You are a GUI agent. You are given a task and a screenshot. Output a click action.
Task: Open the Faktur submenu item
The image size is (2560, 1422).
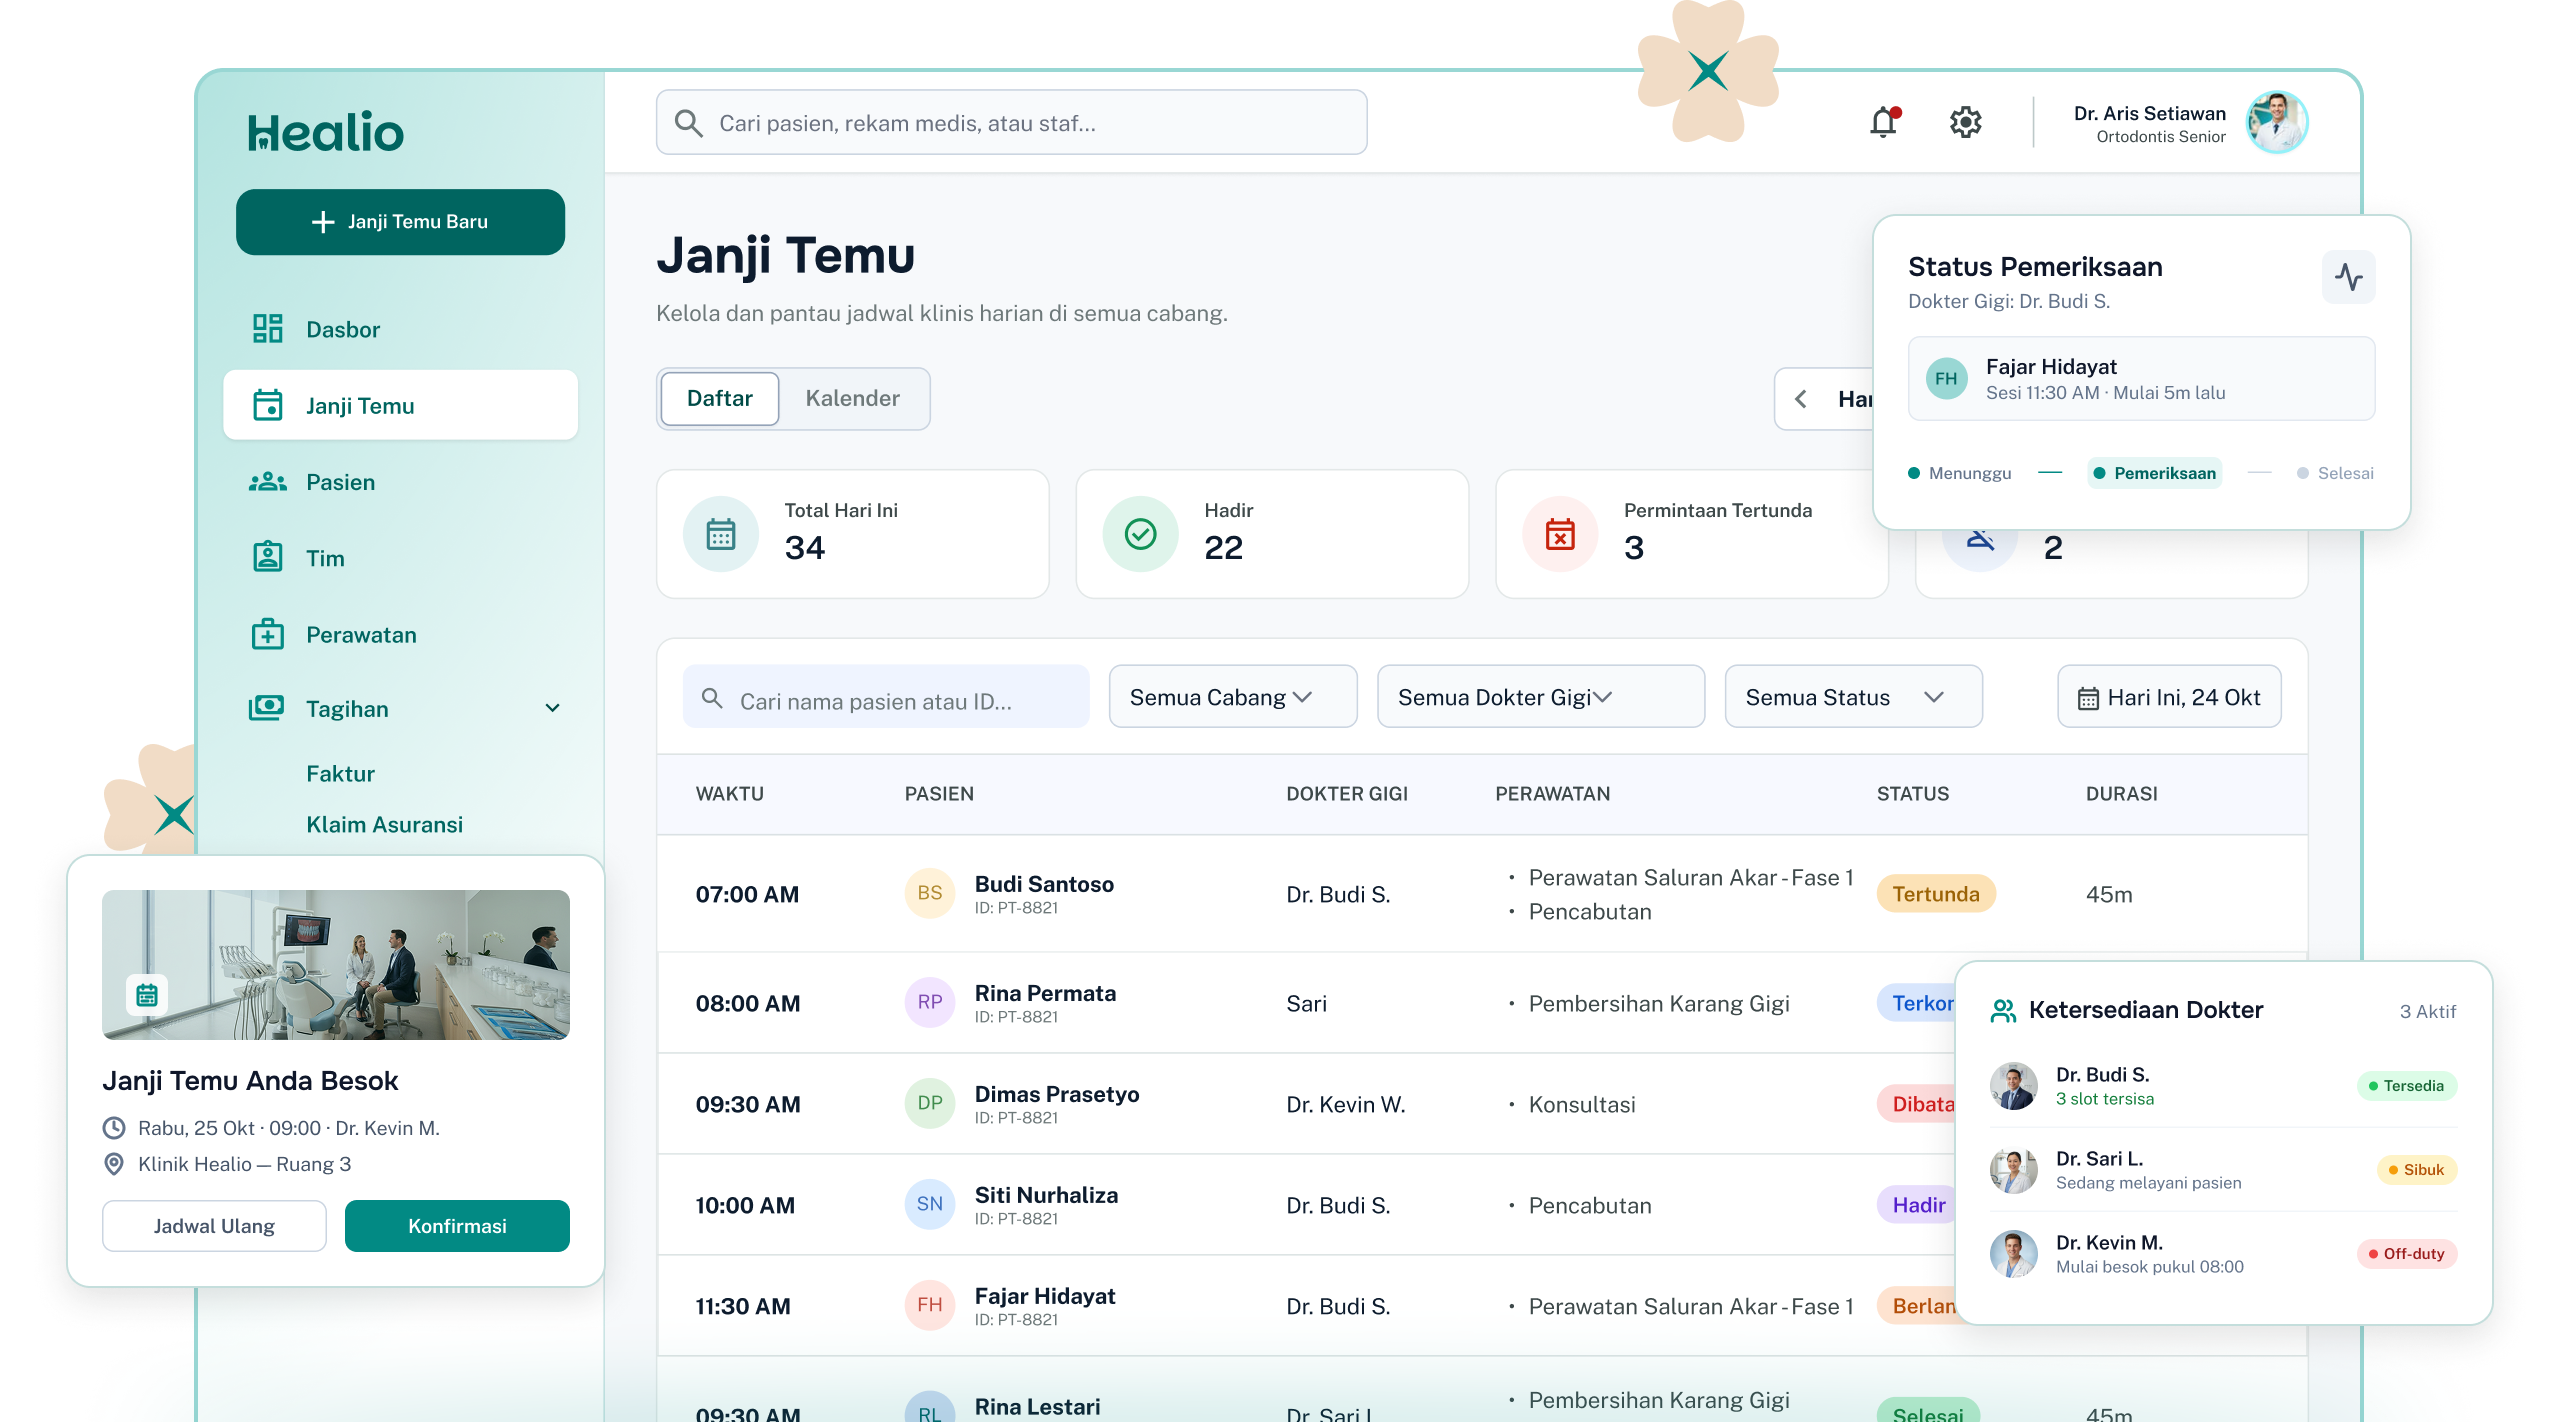click(340, 773)
